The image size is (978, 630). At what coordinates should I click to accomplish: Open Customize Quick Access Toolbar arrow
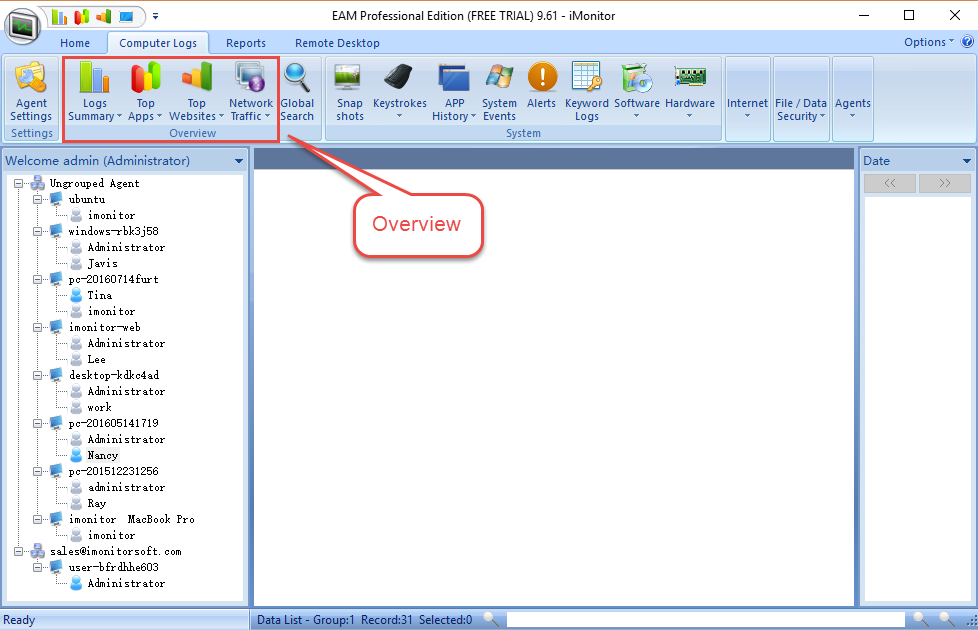pyautogui.click(x=155, y=17)
